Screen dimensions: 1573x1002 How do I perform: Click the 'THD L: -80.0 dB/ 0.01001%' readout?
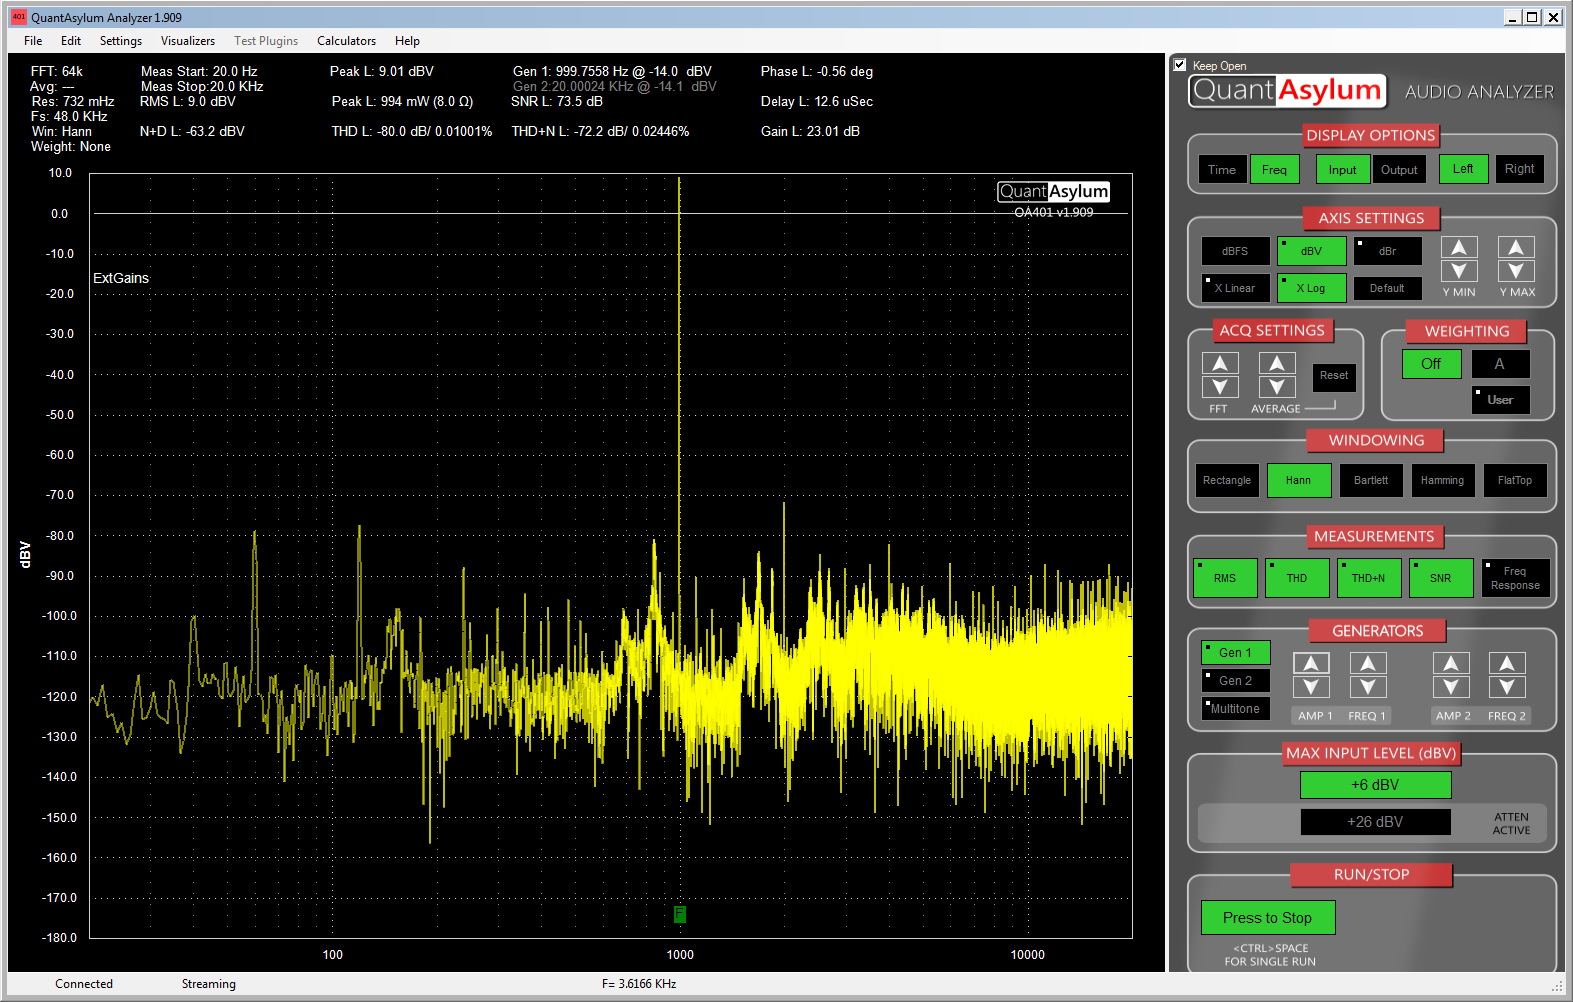point(412,131)
